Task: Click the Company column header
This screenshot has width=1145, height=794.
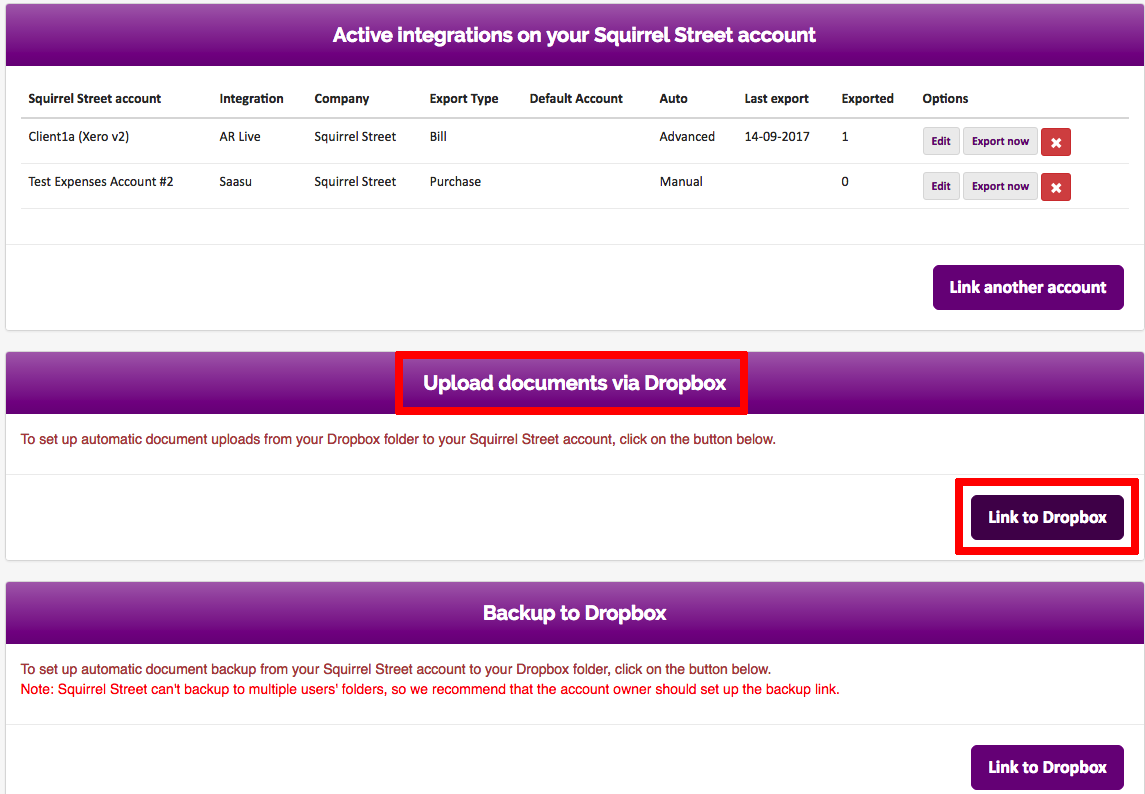Action: click(x=341, y=99)
